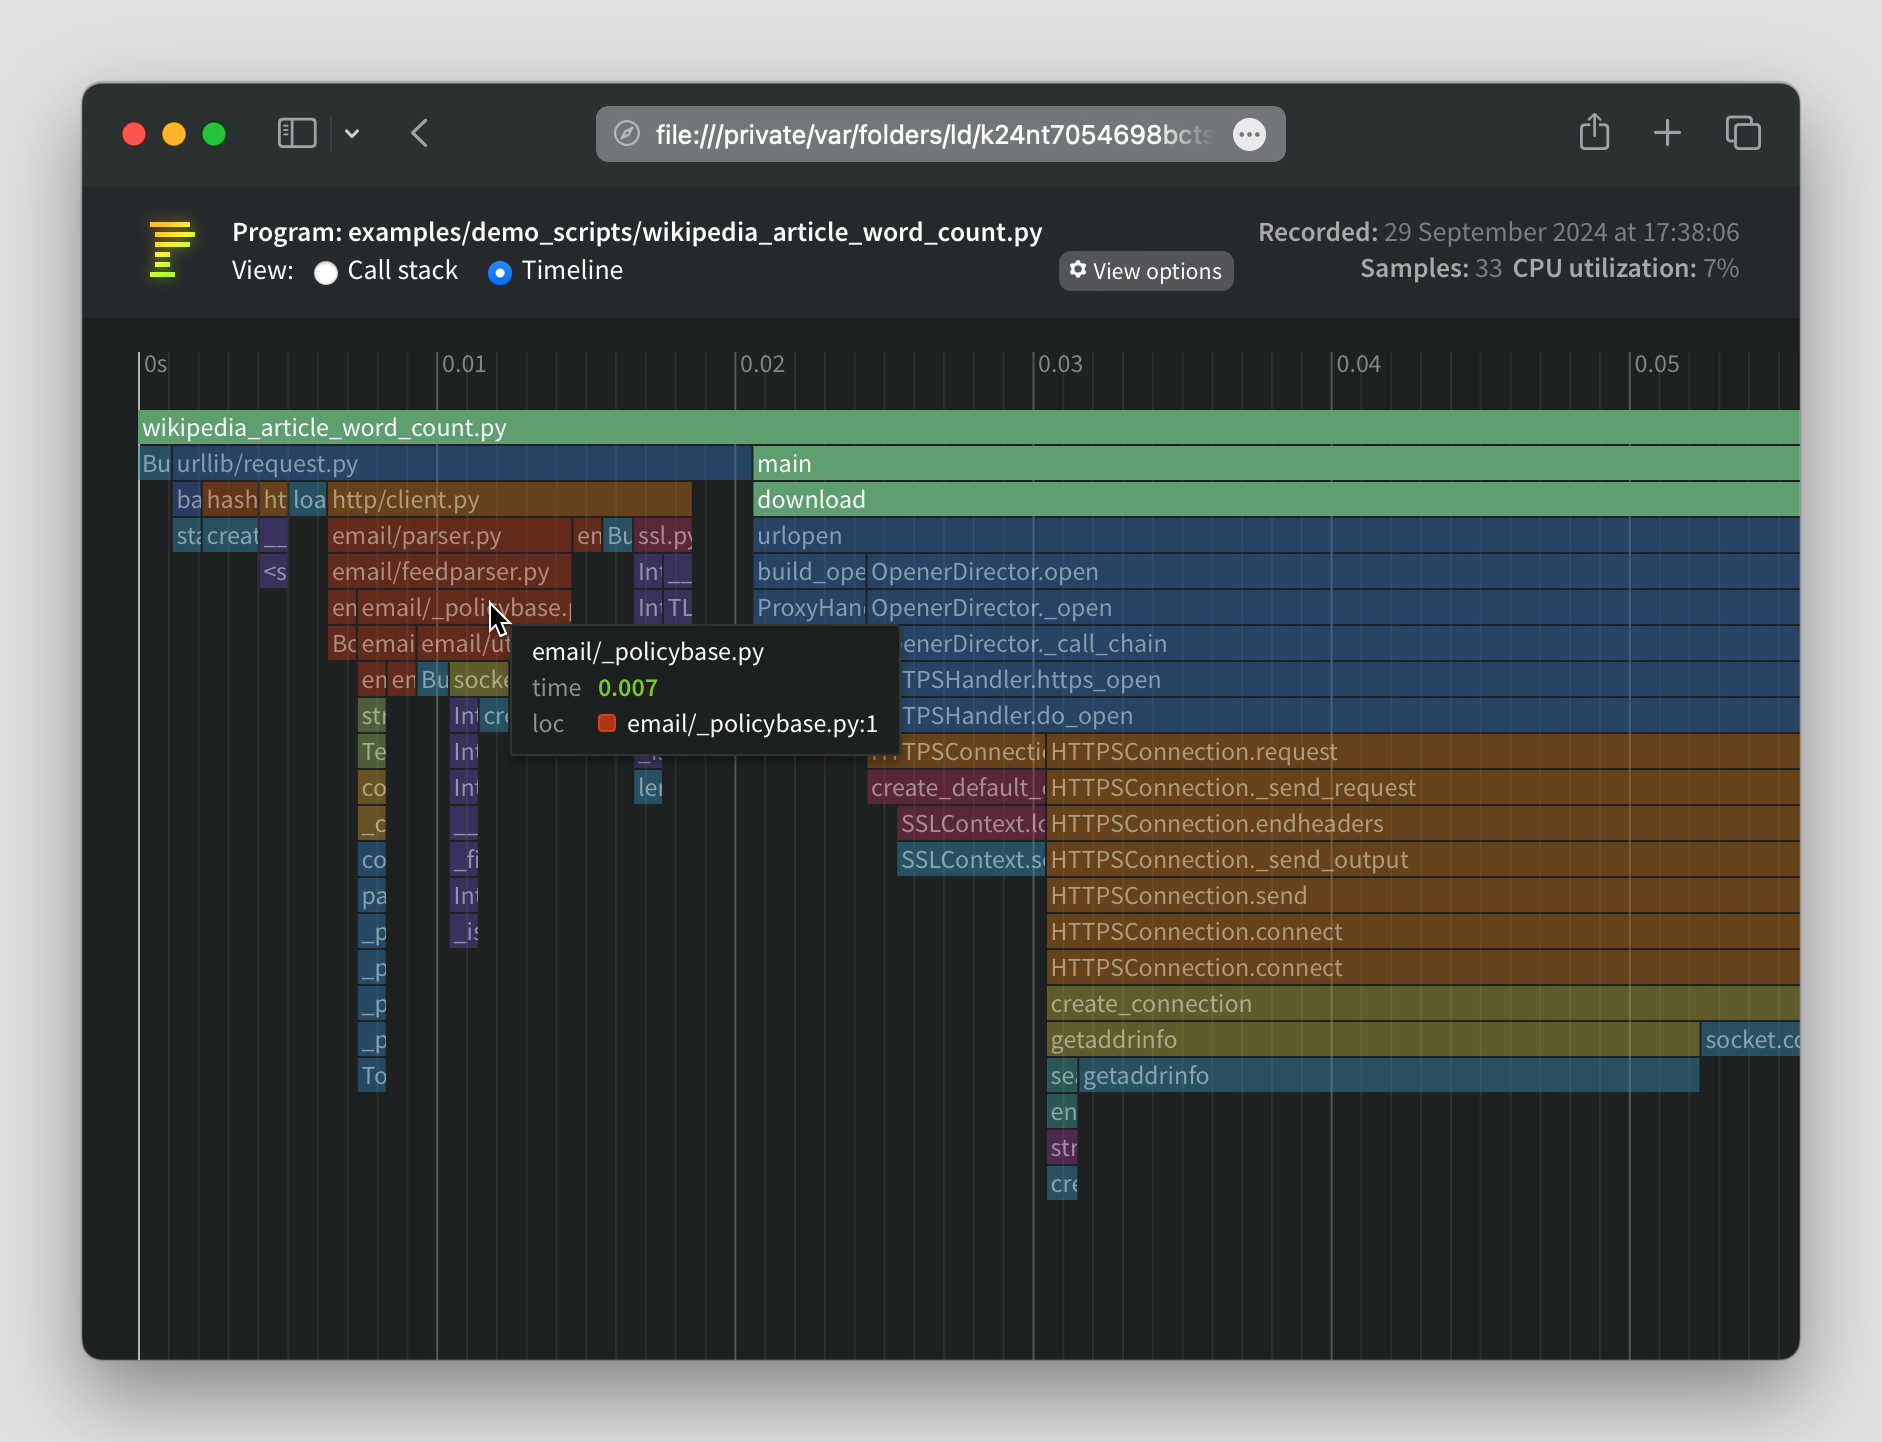Image resolution: width=1882 pixels, height=1442 pixels.
Task: Show tab overview icon
Action: tap(1743, 133)
